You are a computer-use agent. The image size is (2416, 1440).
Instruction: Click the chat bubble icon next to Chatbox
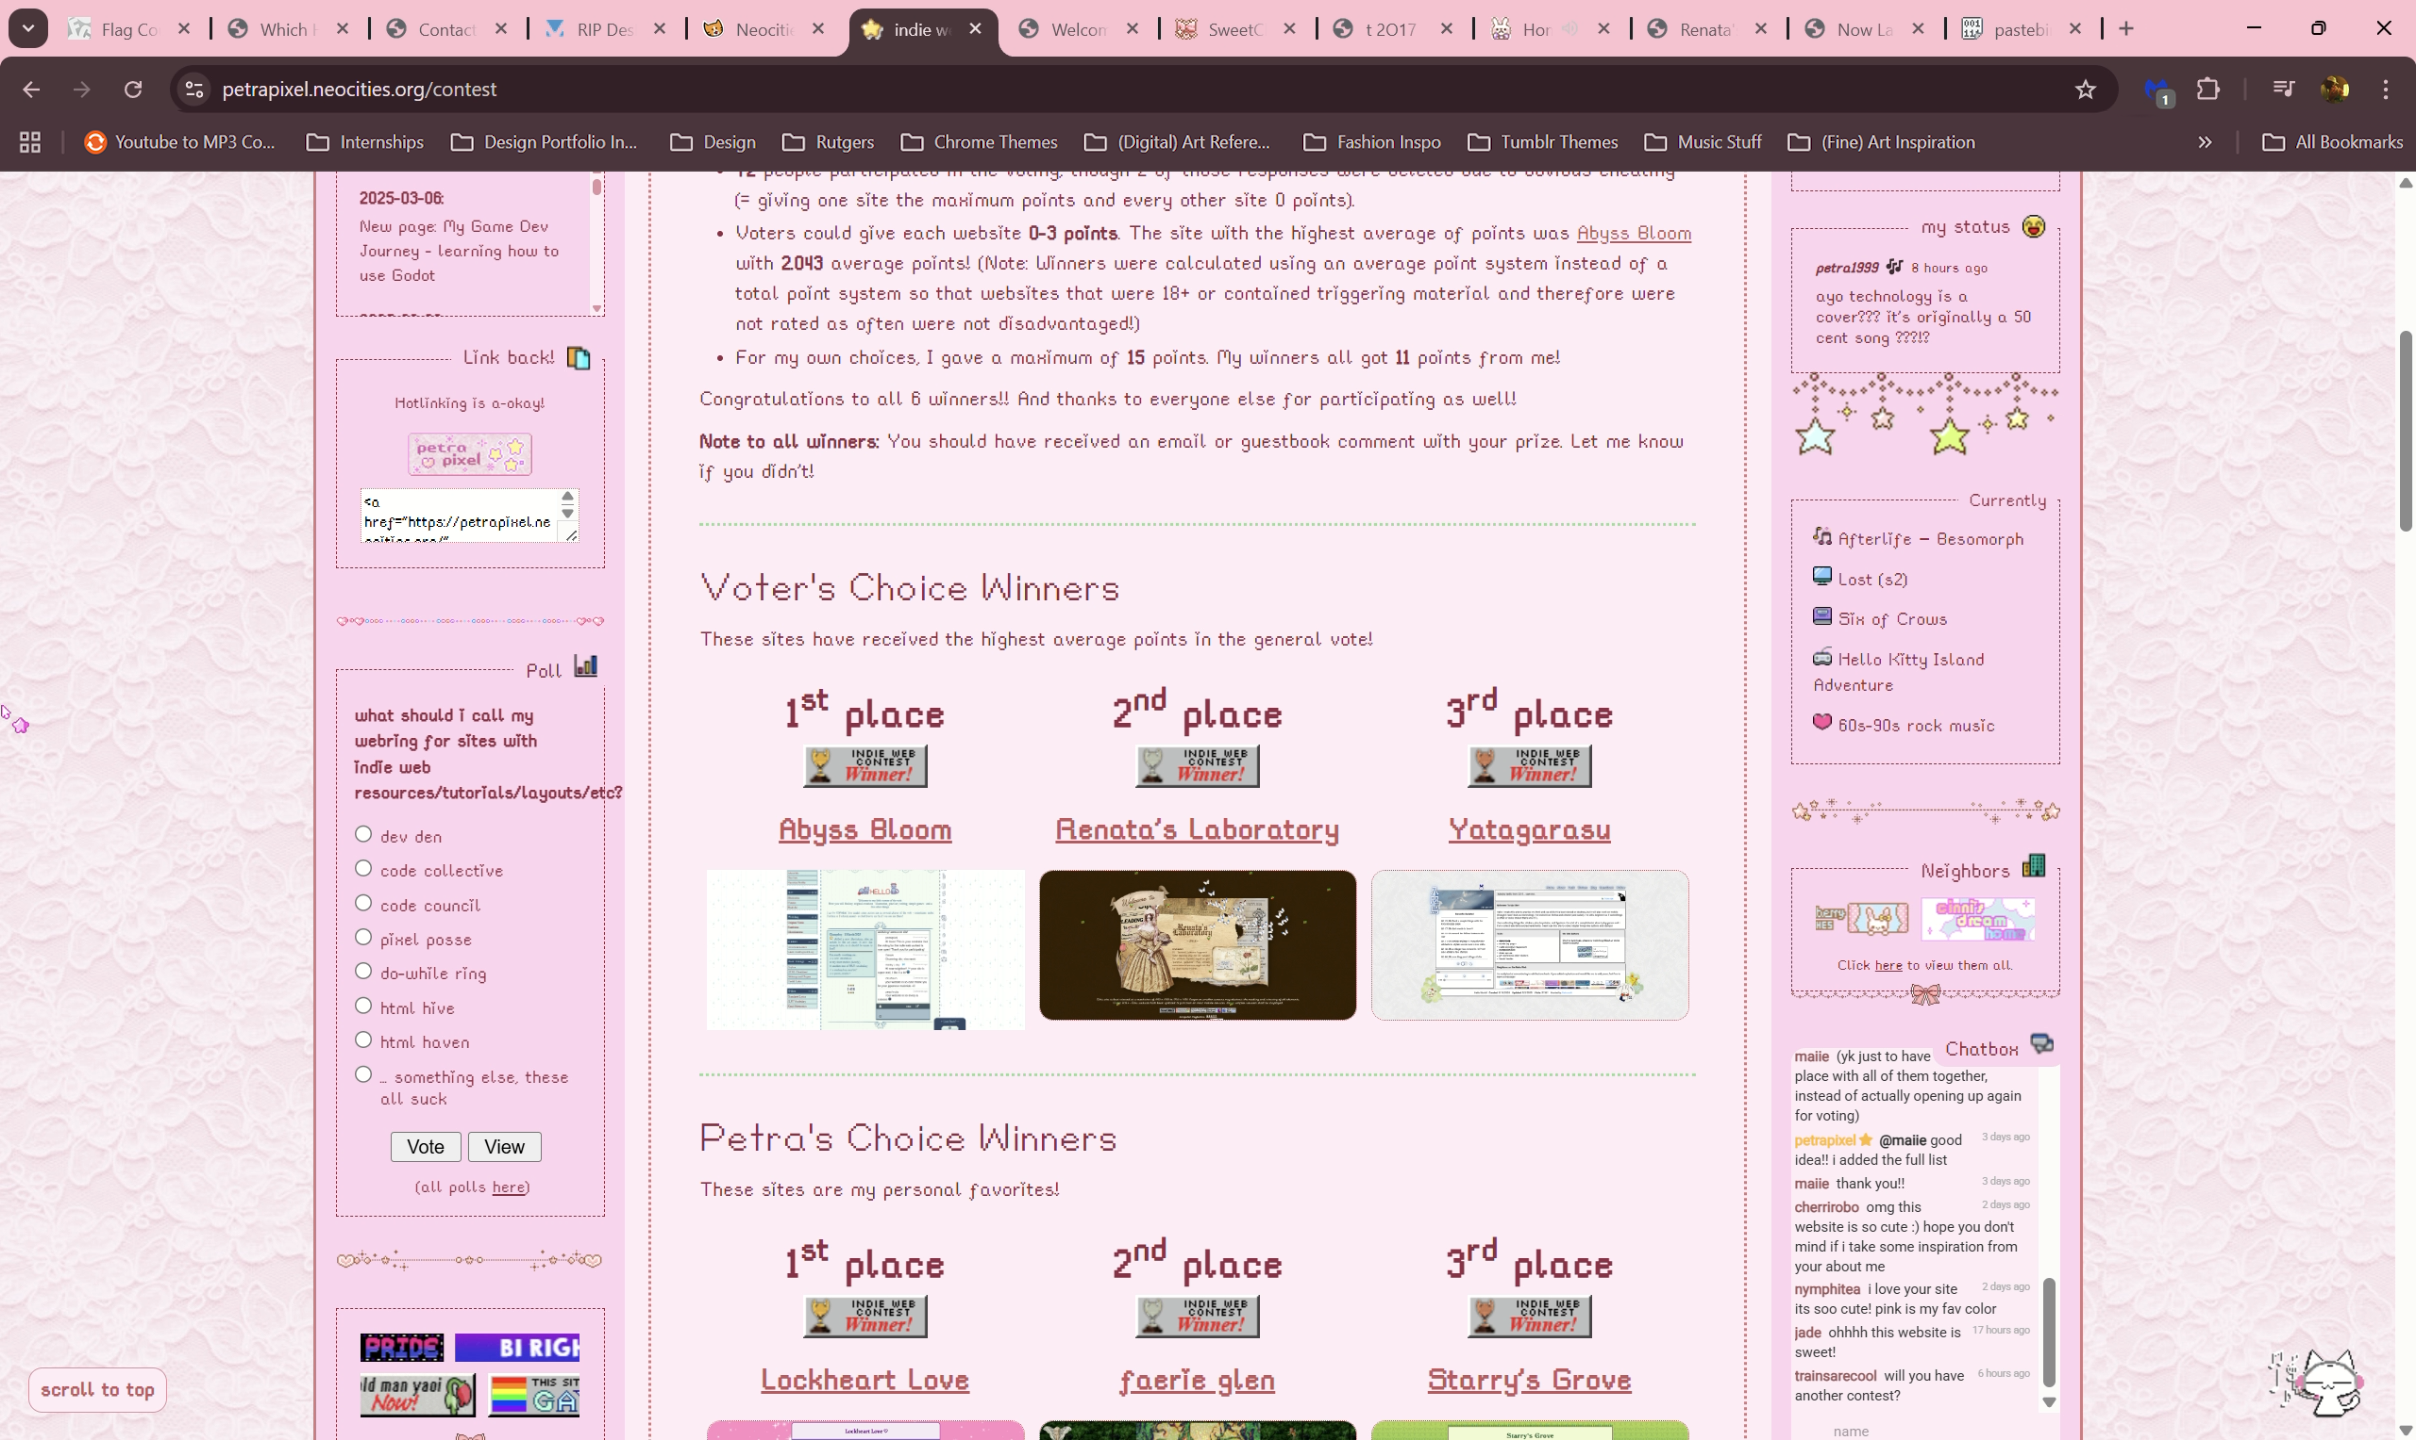(2042, 1044)
